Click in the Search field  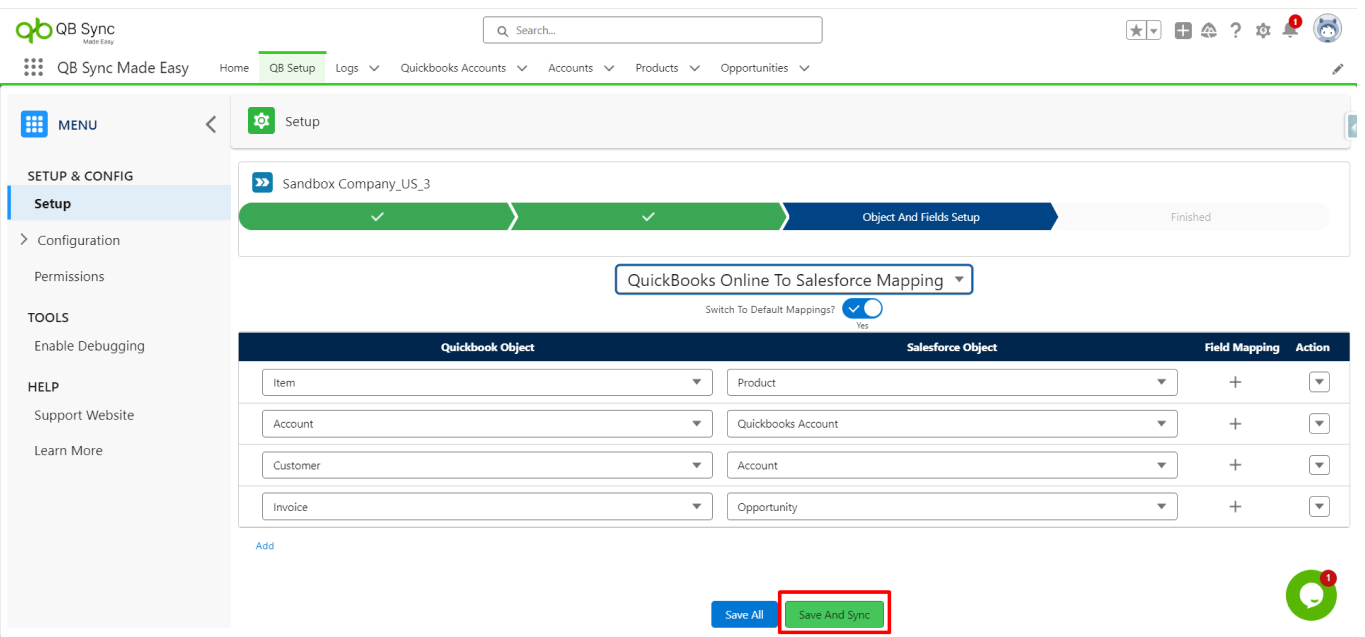pos(652,30)
